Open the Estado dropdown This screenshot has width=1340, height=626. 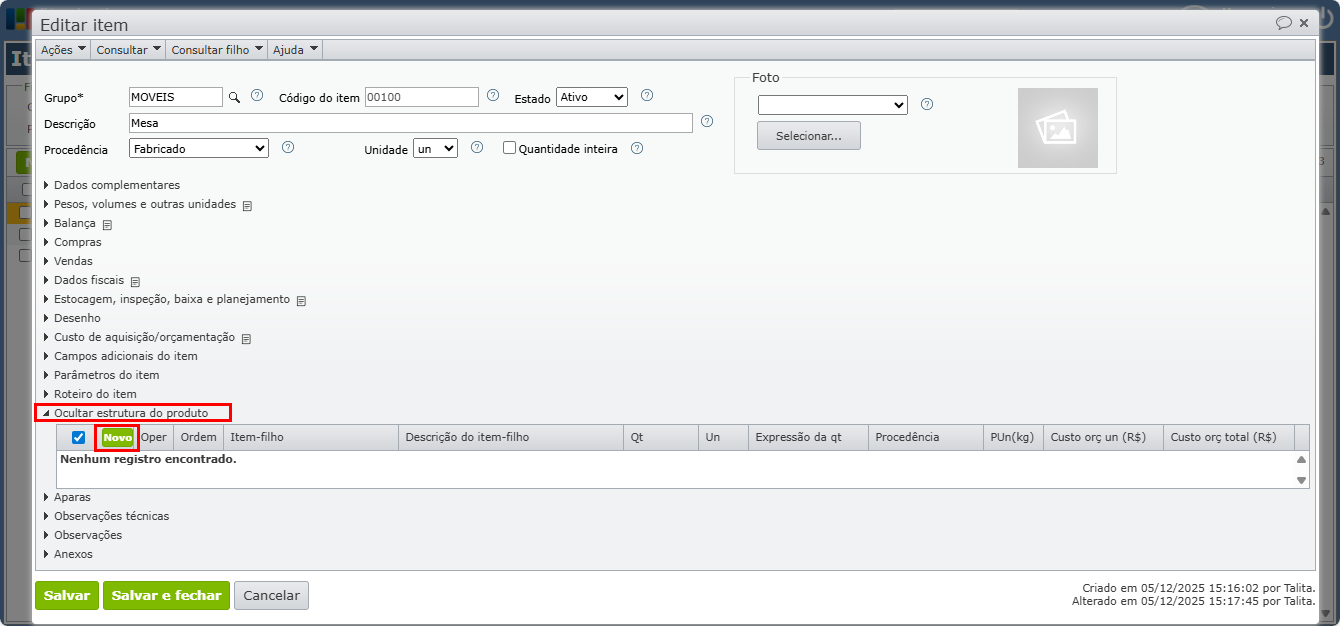coord(591,97)
